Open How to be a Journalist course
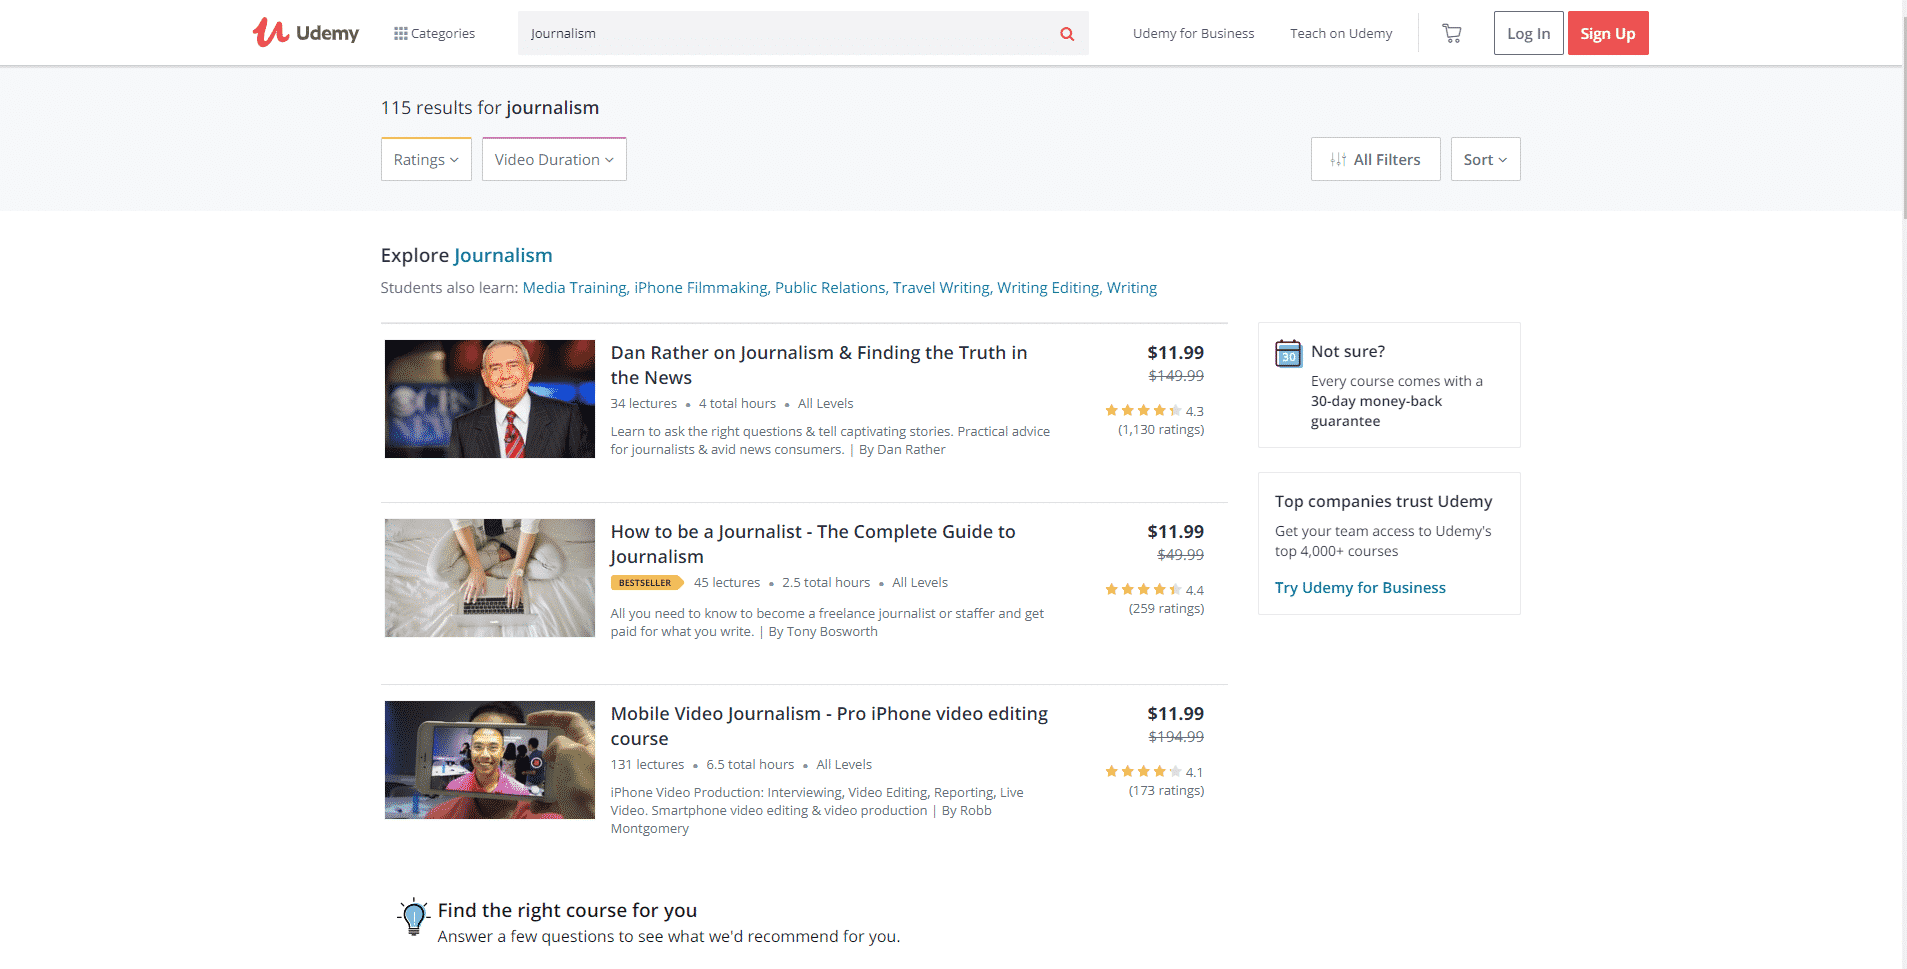Image resolution: width=1907 pixels, height=969 pixels. (x=813, y=544)
